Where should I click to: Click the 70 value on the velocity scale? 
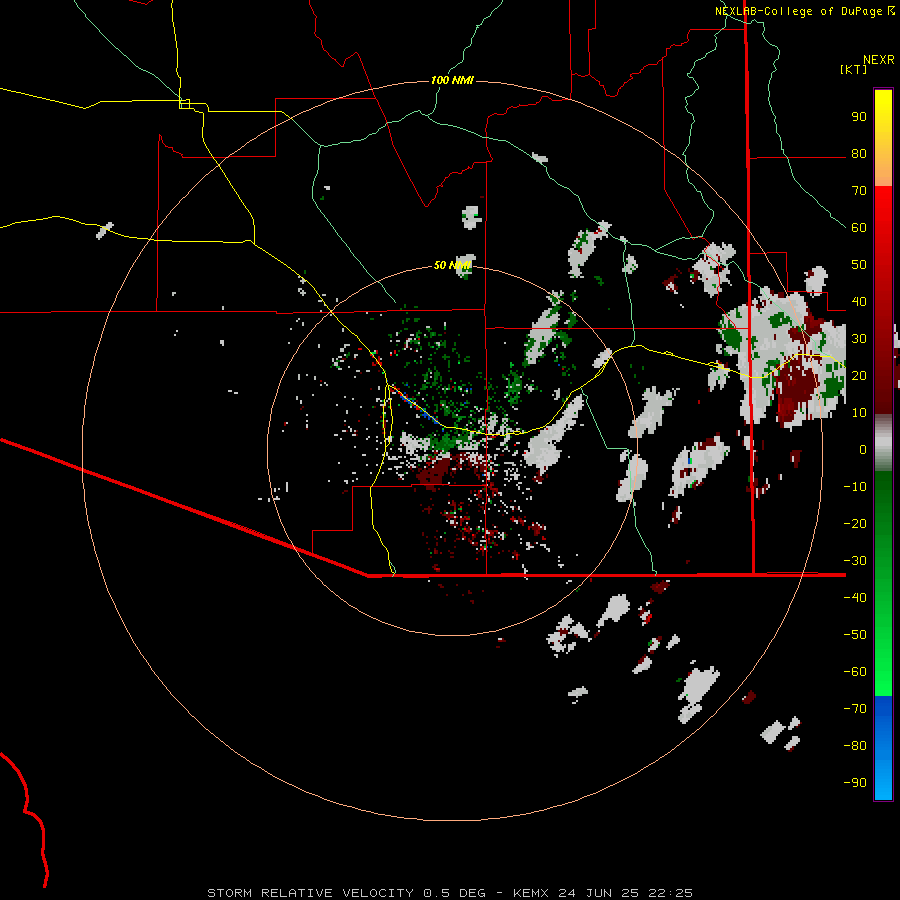(x=859, y=191)
